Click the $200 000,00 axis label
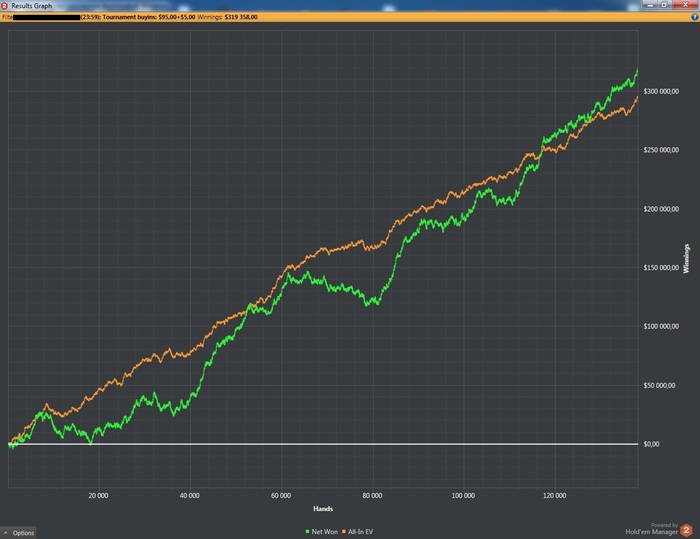The height and width of the screenshot is (539, 700). 661,209
